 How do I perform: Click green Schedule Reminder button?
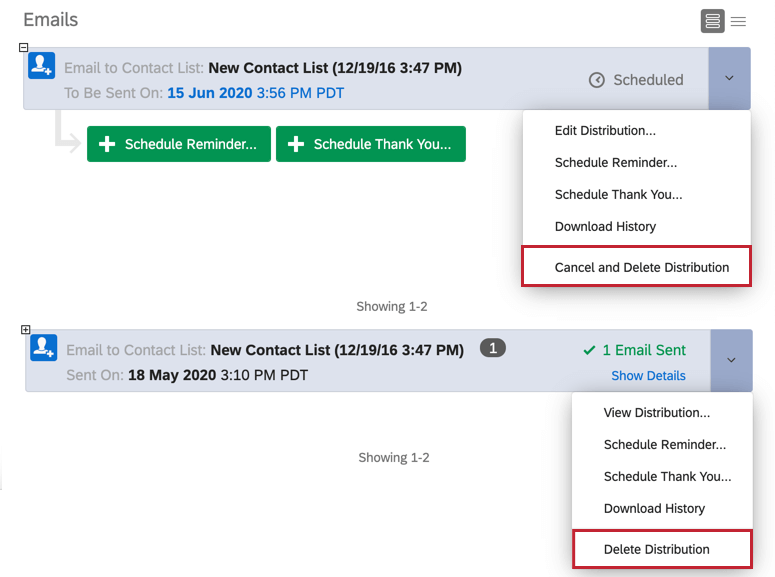pos(179,144)
